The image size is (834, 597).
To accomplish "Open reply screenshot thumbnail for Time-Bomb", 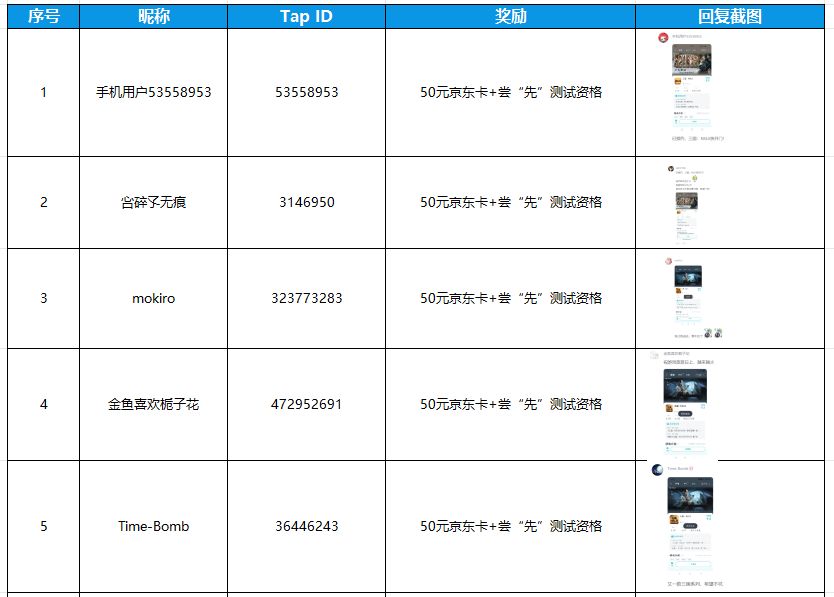I will (x=687, y=525).
